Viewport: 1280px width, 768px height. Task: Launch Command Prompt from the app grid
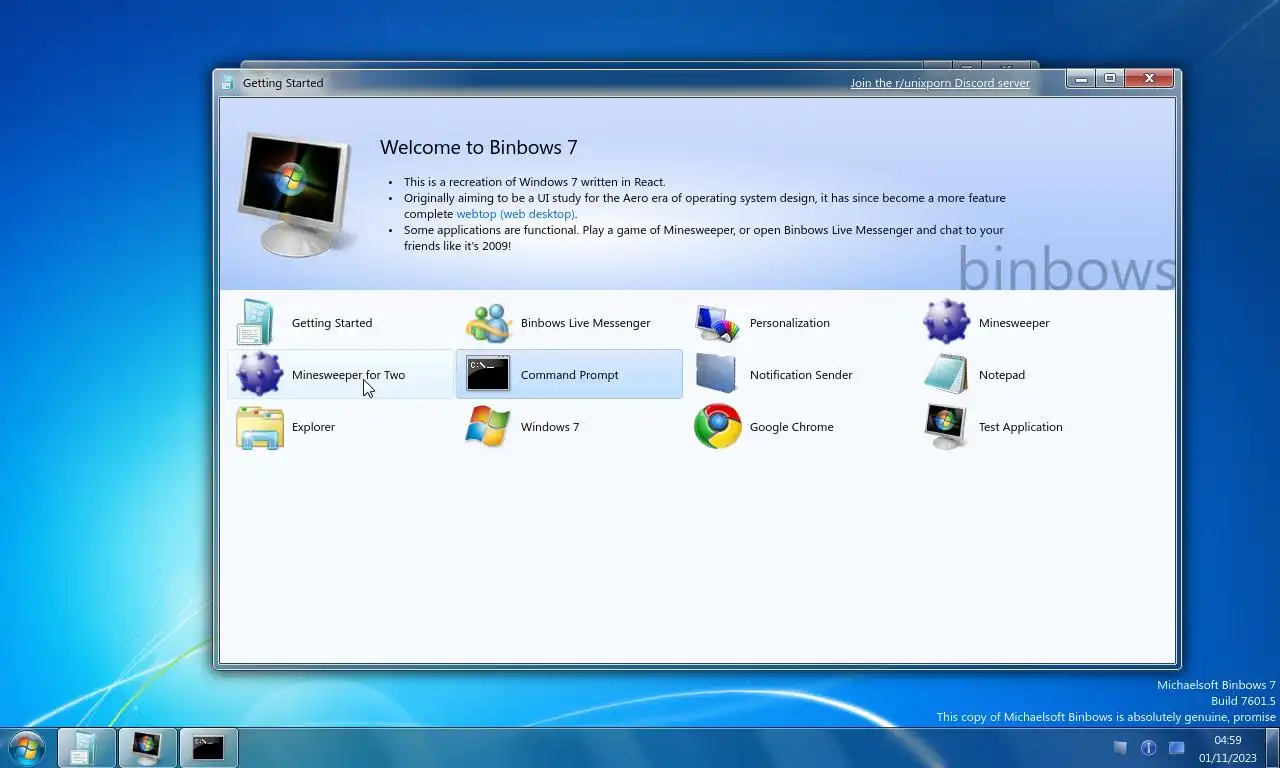pos(569,375)
